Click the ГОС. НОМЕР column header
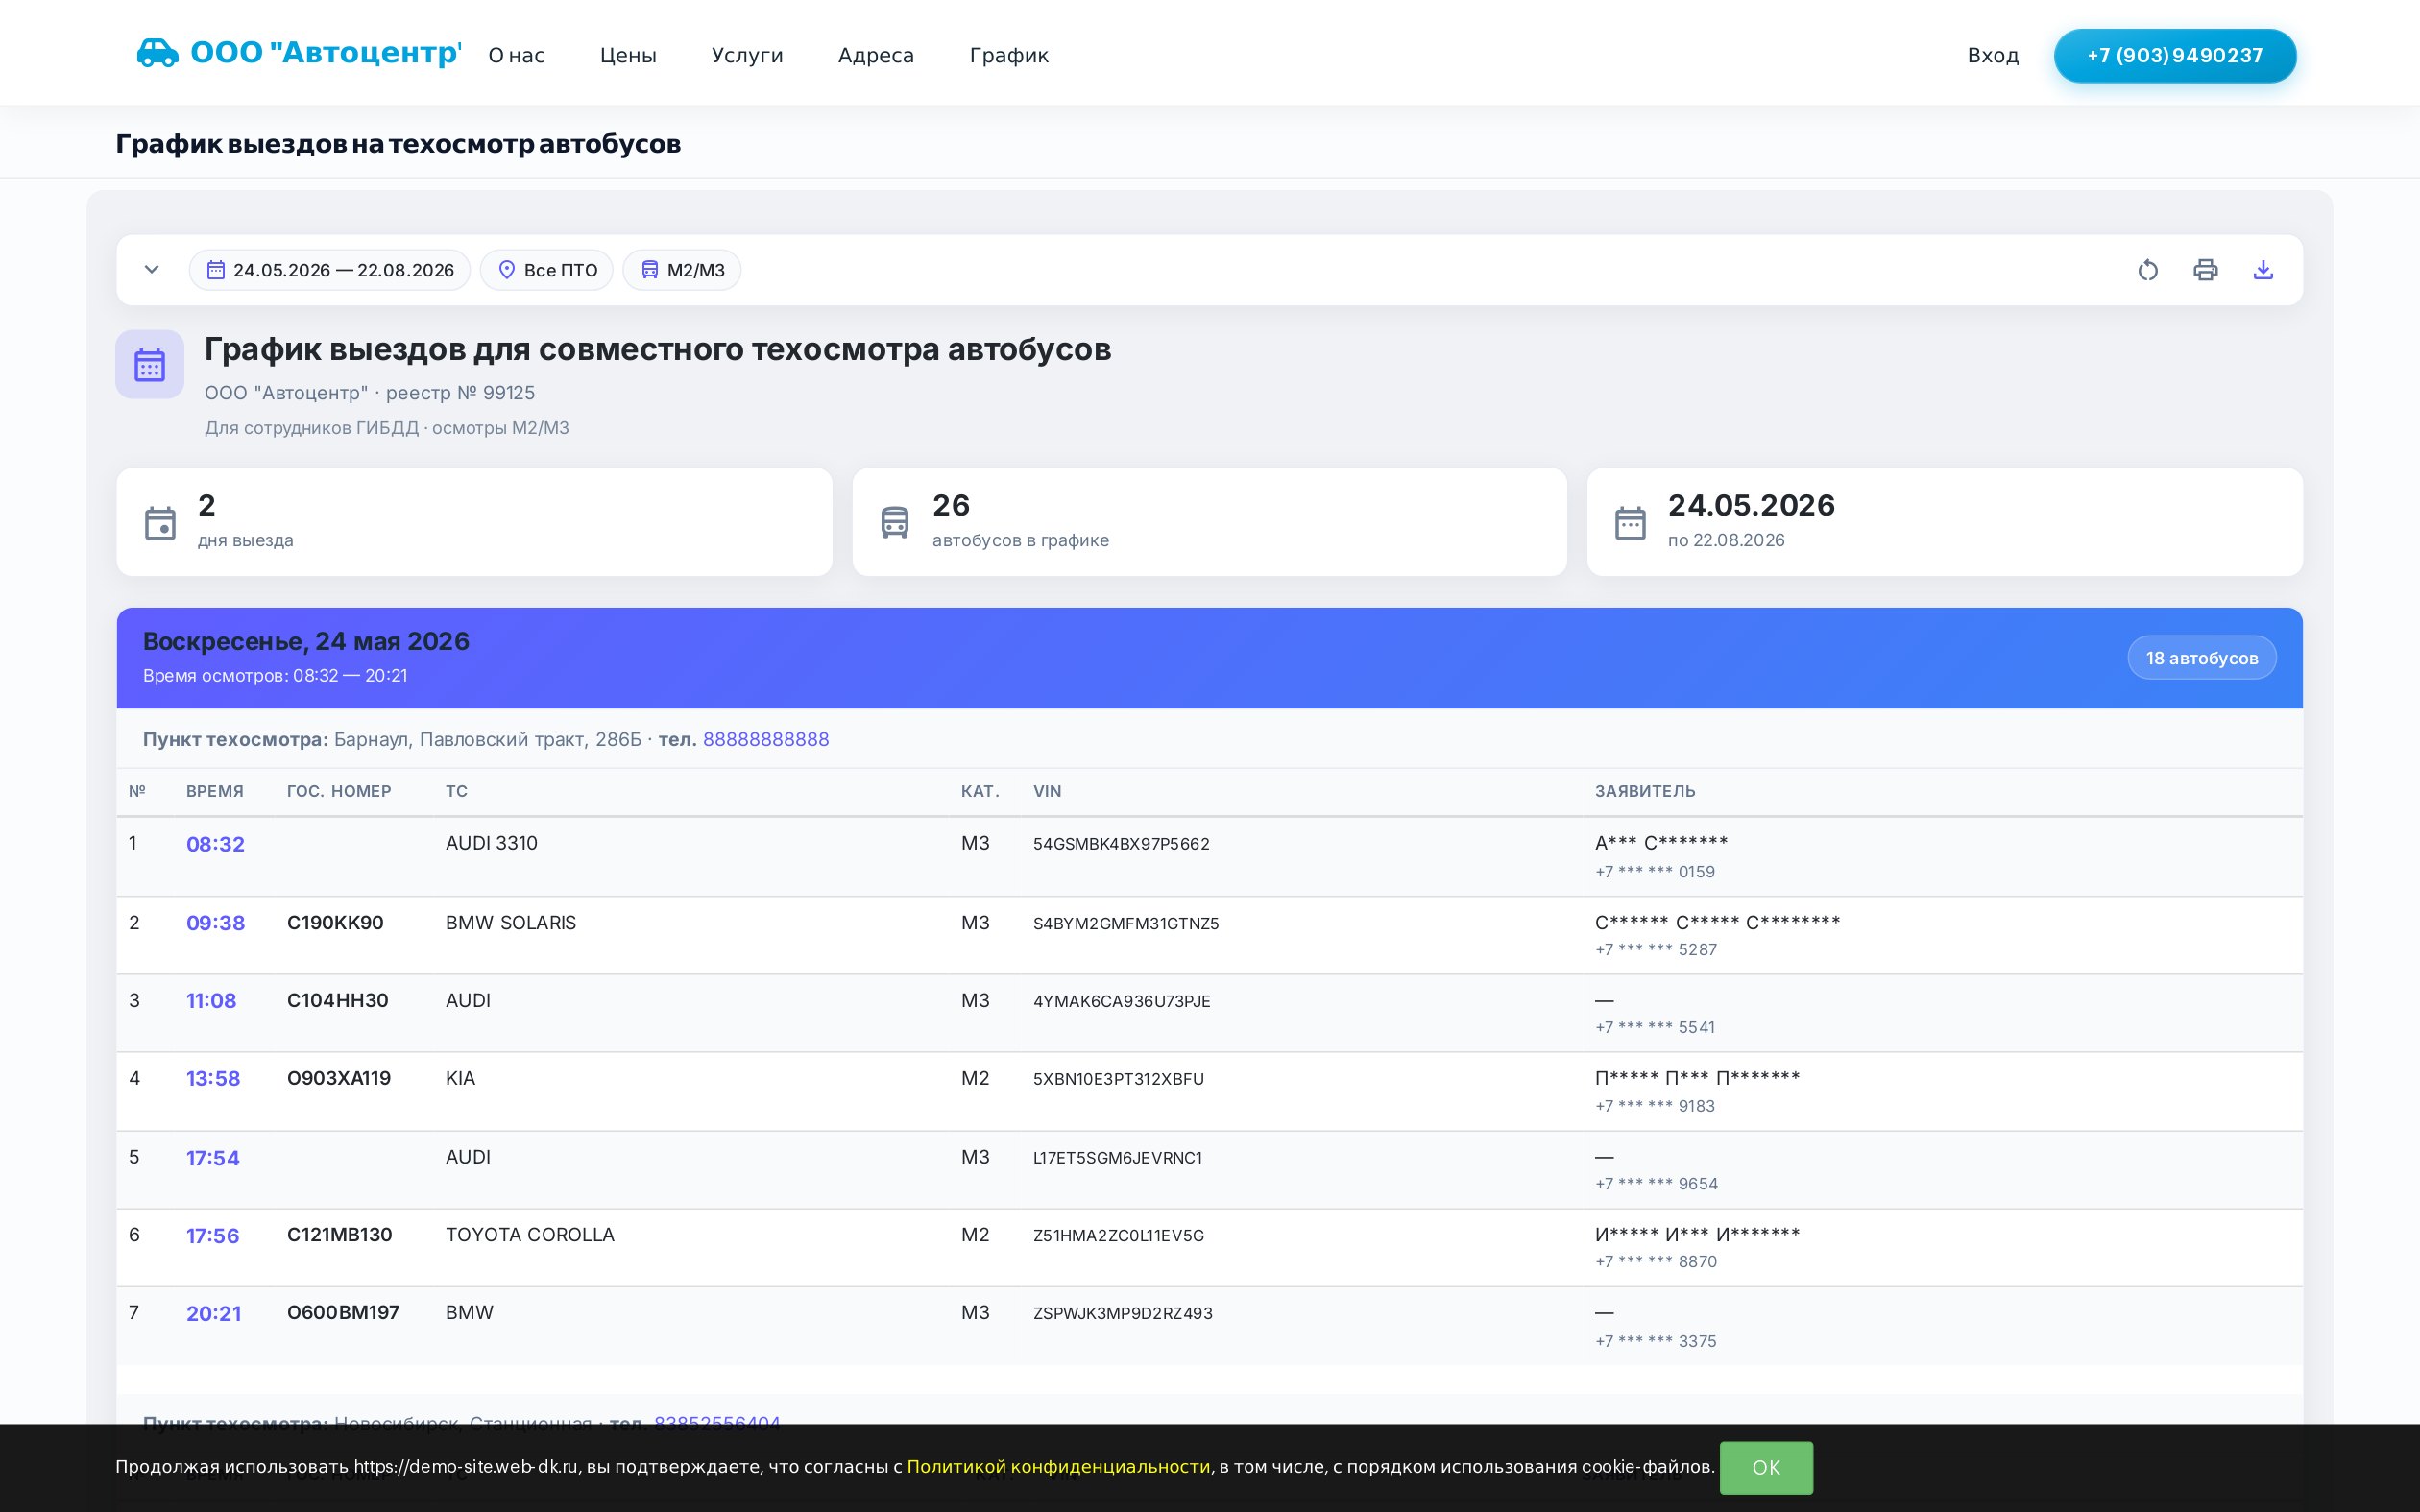This screenshot has height=1512, width=2420. pos(339,791)
